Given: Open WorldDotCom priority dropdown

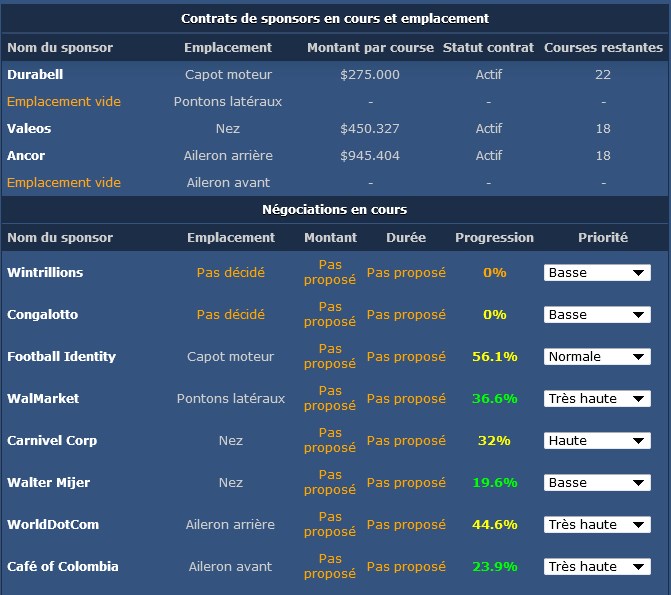Looking at the screenshot, I should pos(597,524).
